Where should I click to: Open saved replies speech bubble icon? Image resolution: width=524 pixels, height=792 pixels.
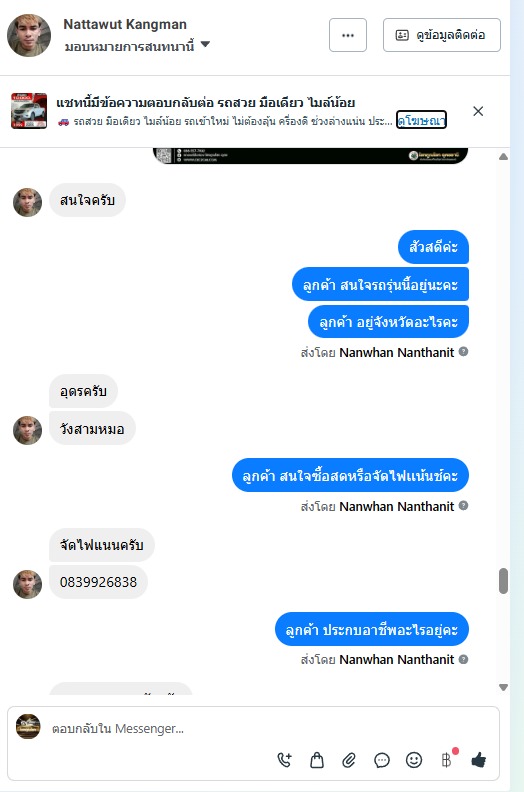[x=382, y=760]
